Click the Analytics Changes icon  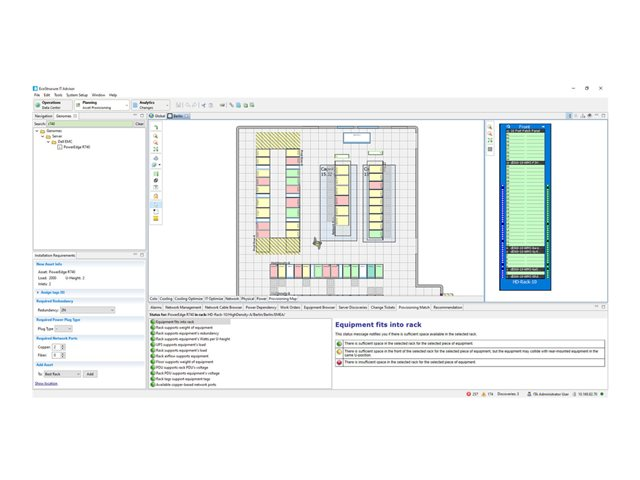tap(133, 104)
